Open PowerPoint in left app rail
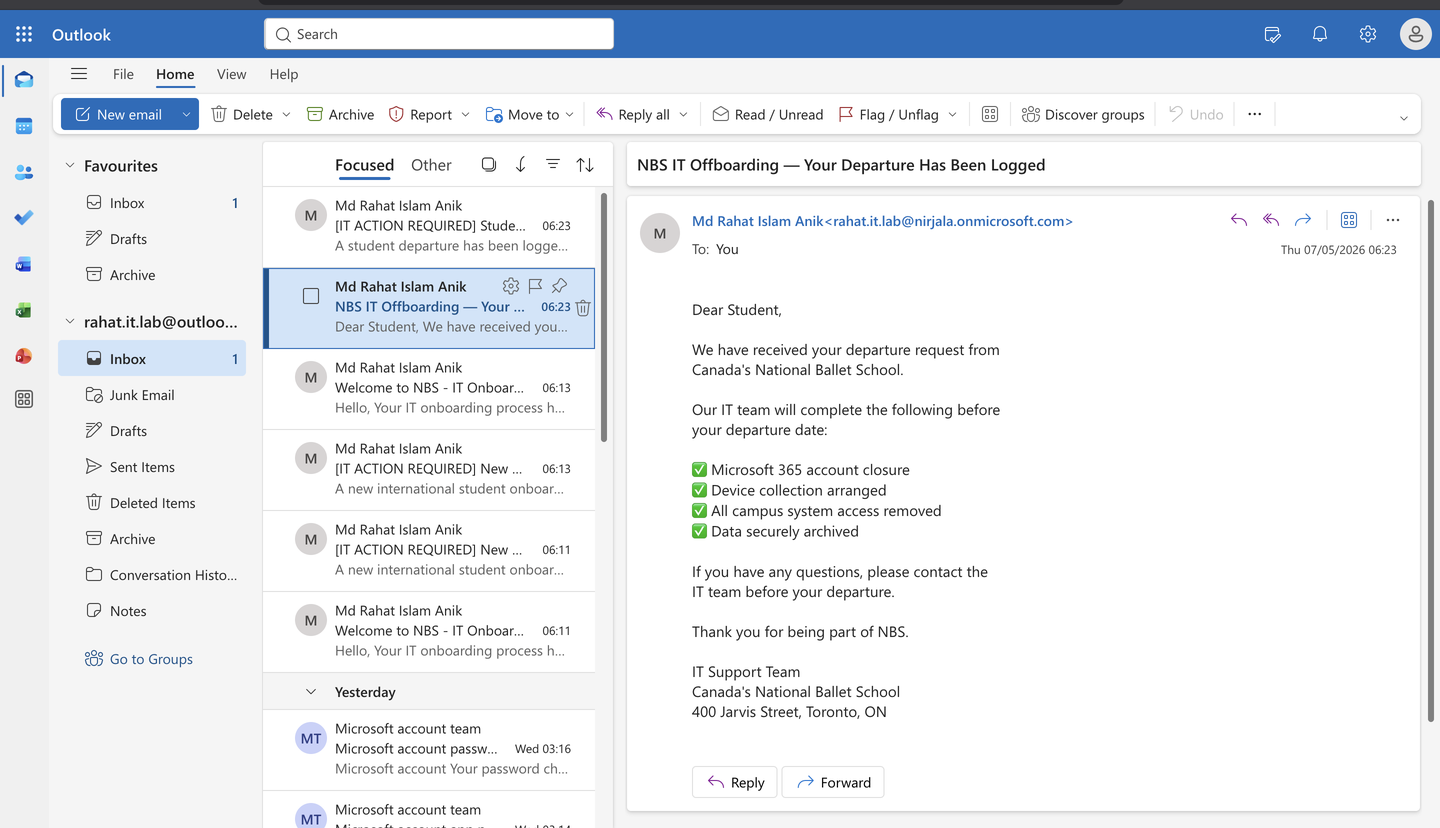The width and height of the screenshot is (1440, 828). 24,356
